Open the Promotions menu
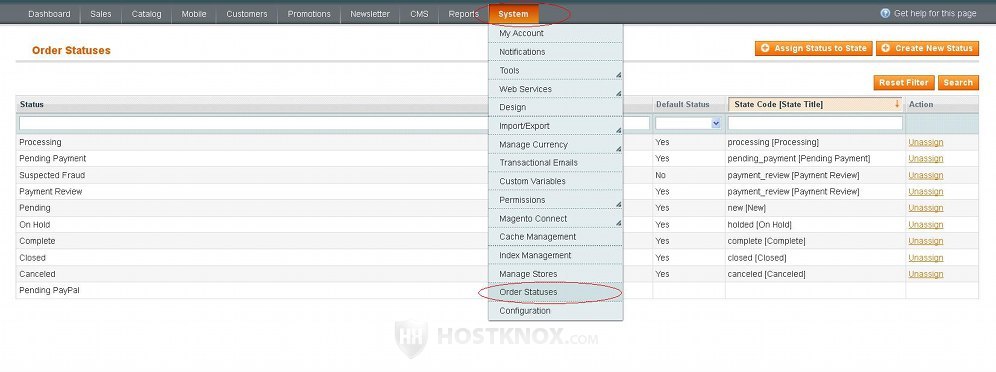This screenshot has height=372, width=996. pos(309,14)
